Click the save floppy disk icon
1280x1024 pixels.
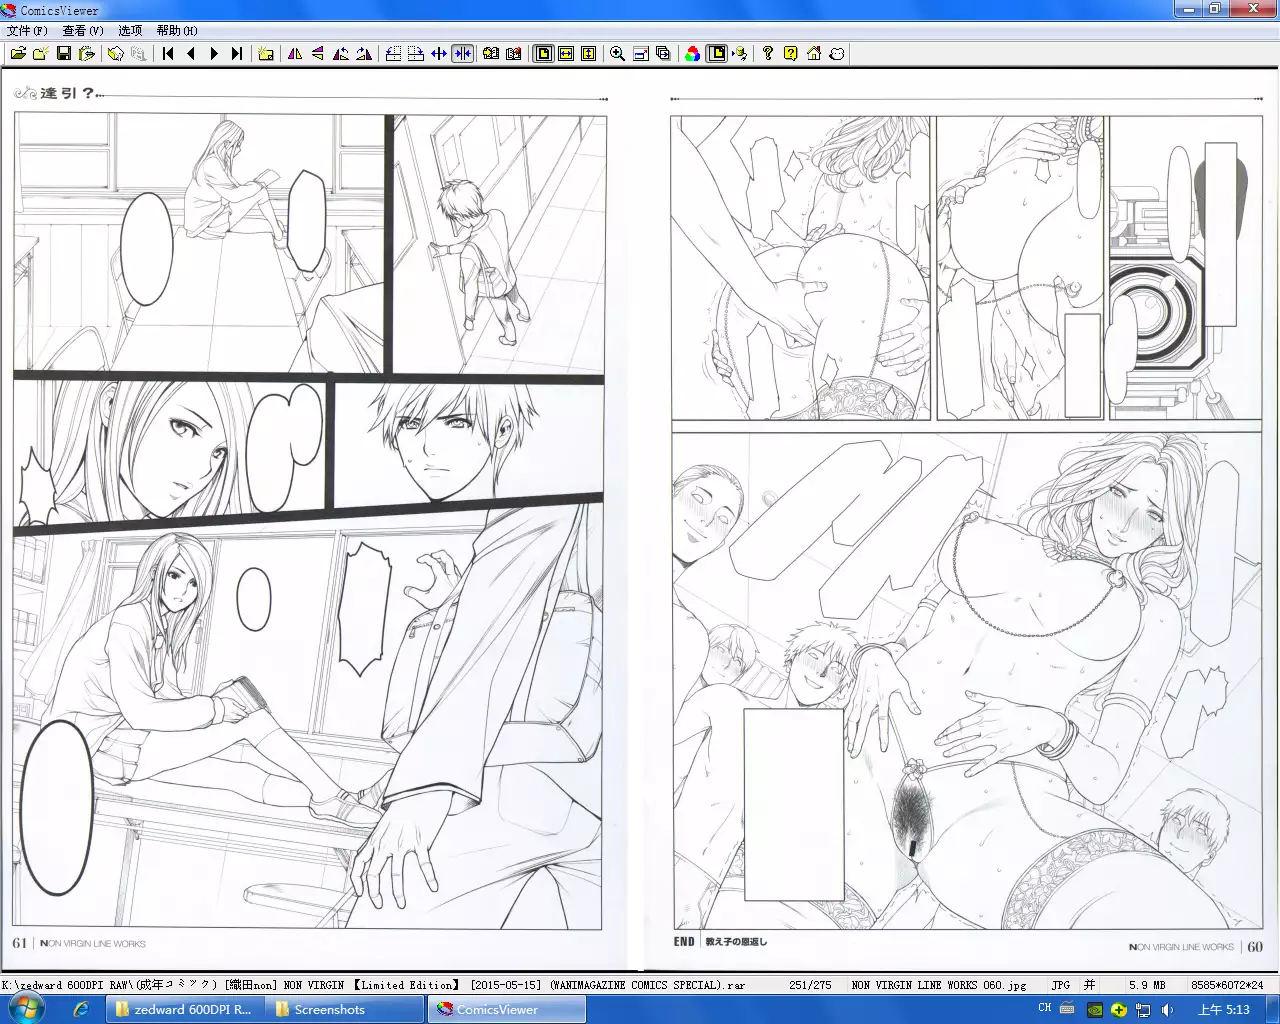(64, 54)
